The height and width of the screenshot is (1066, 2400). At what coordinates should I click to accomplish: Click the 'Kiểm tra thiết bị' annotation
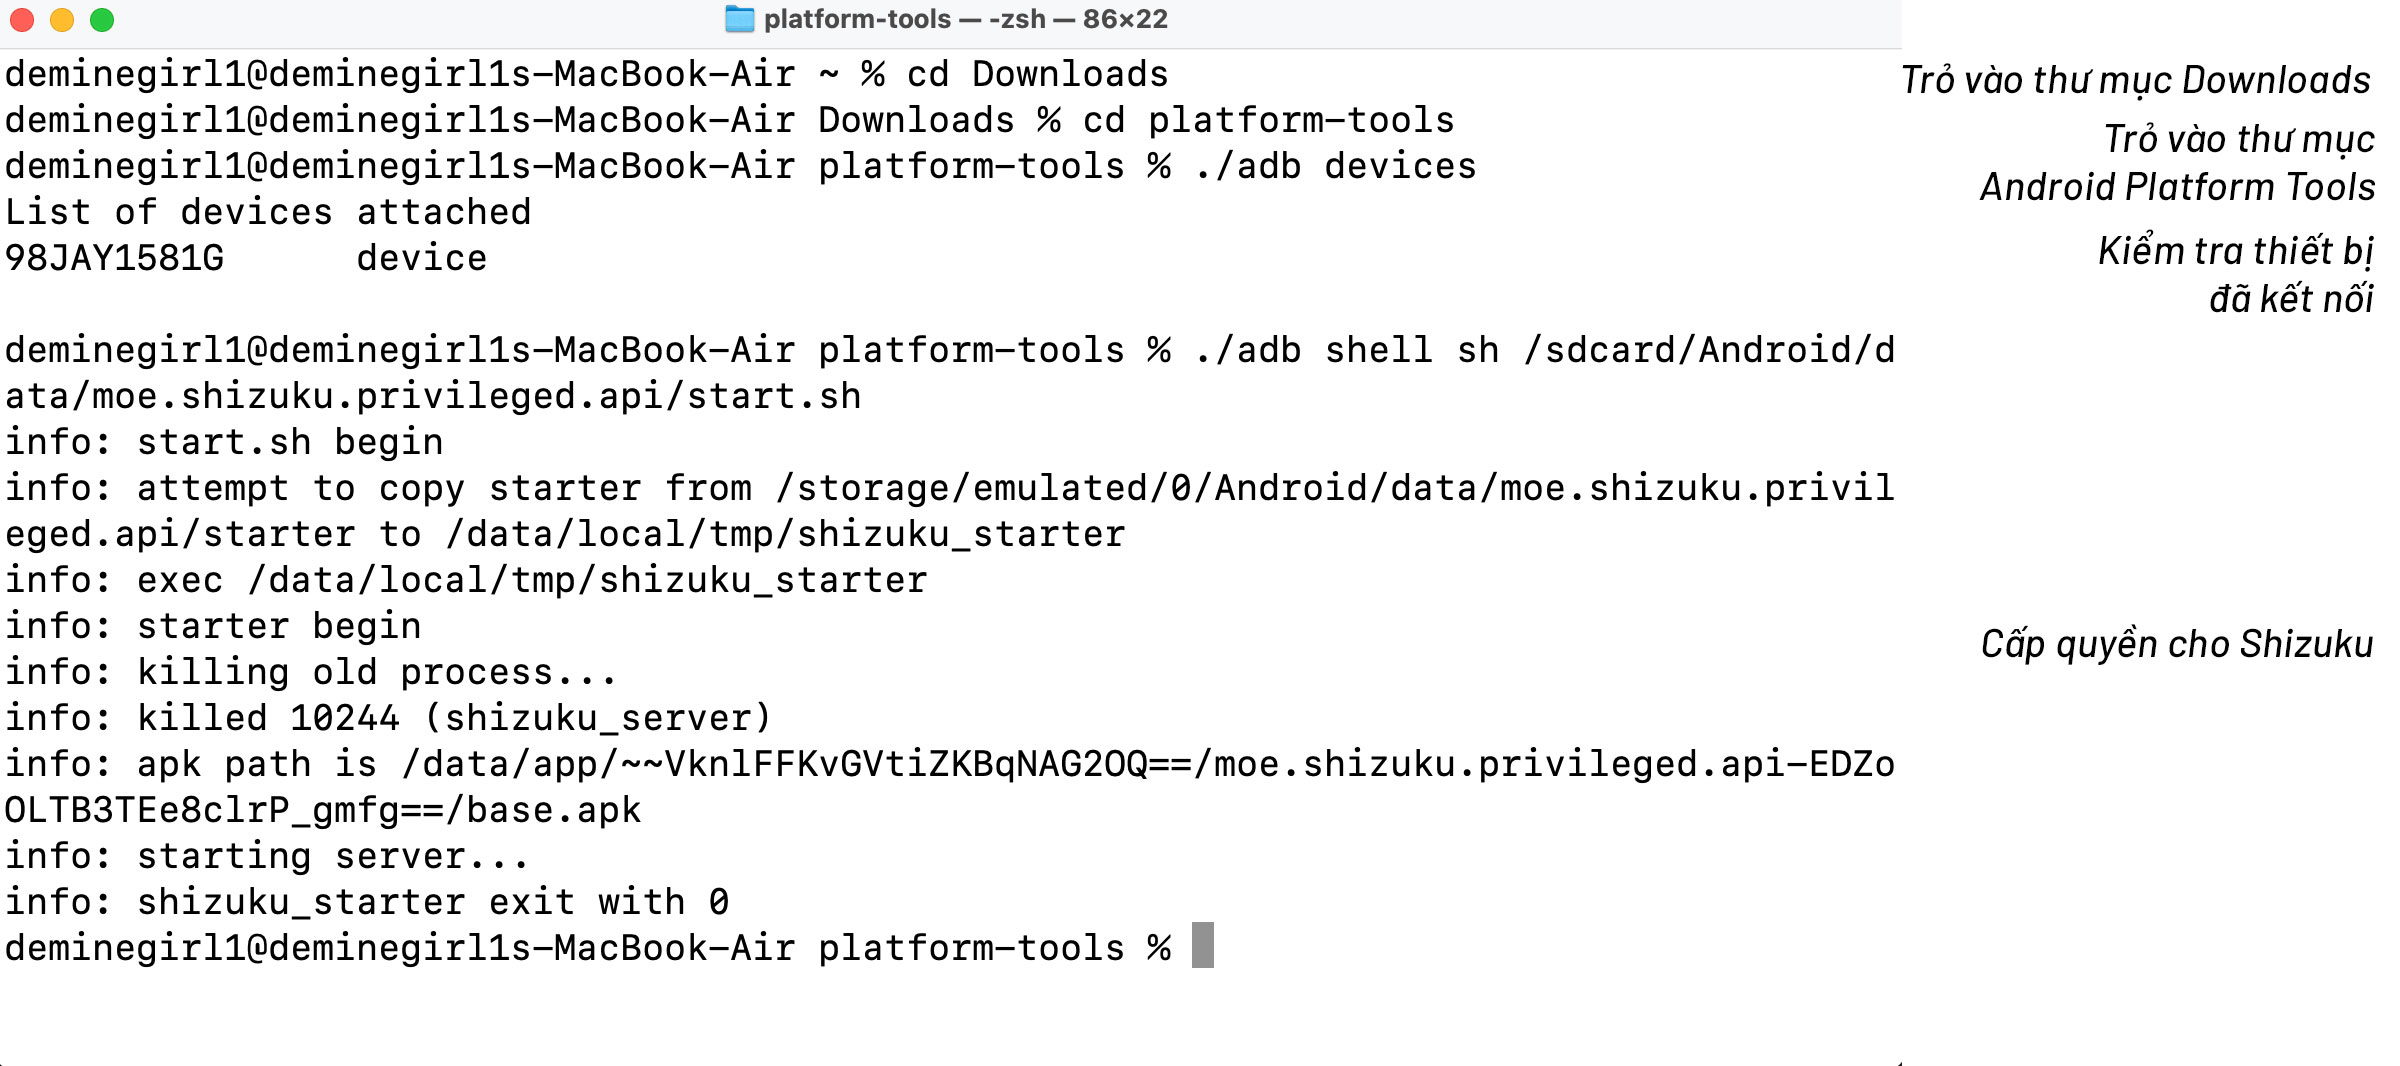2236,251
